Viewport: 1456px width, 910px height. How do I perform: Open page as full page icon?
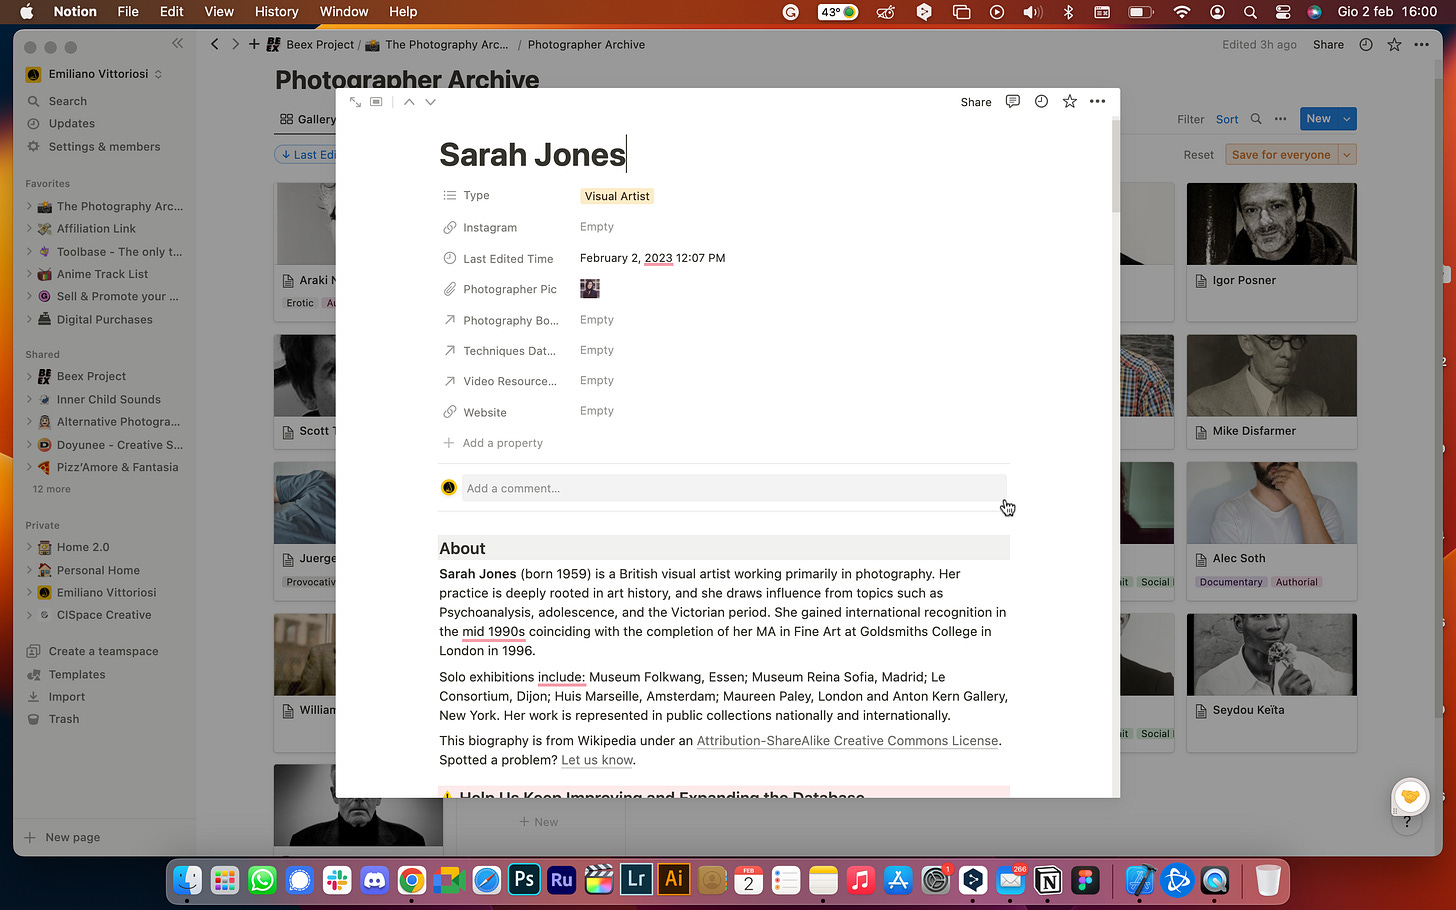click(355, 102)
